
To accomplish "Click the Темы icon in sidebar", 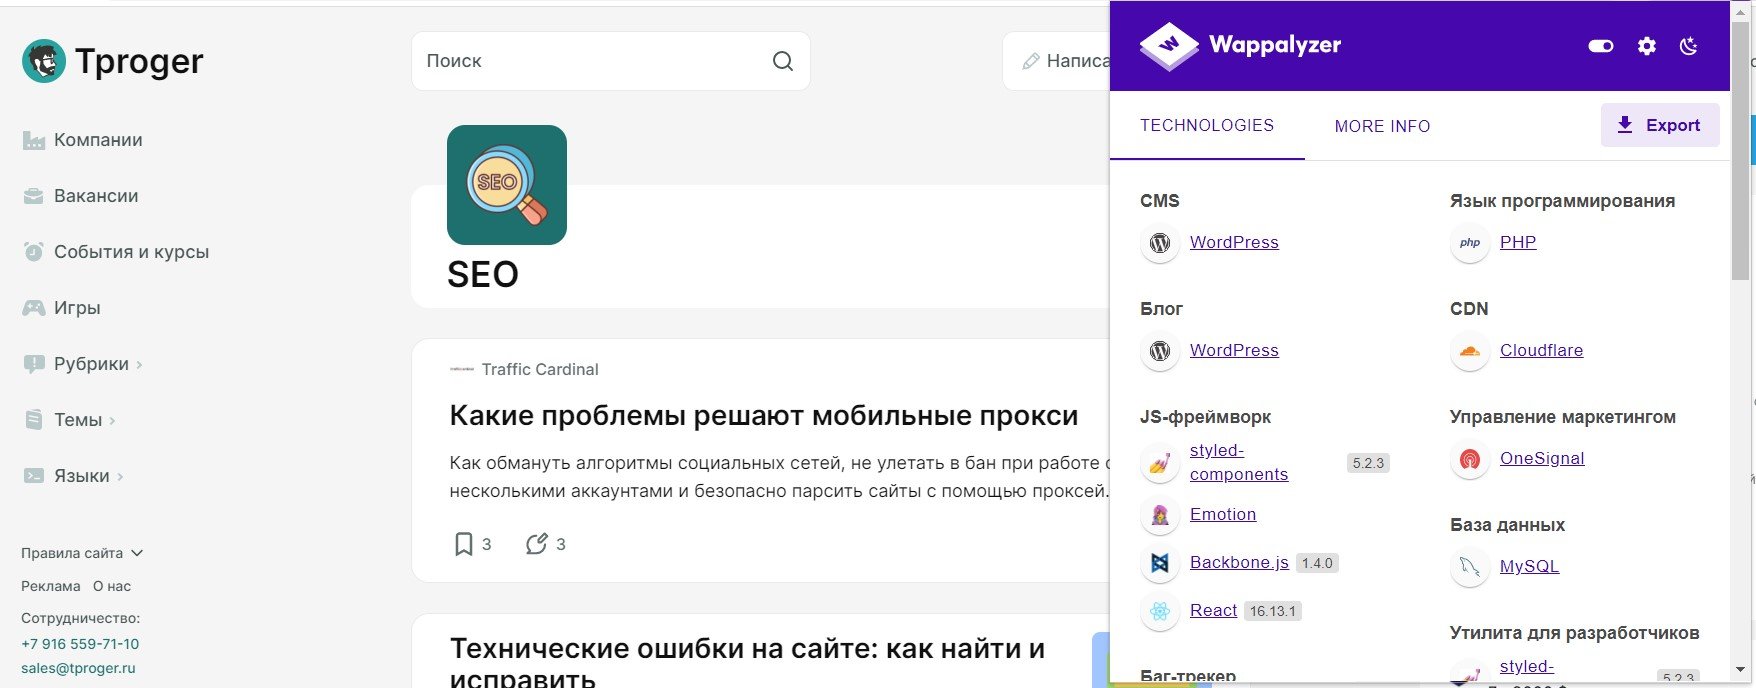I will click(x=34, y=420).
